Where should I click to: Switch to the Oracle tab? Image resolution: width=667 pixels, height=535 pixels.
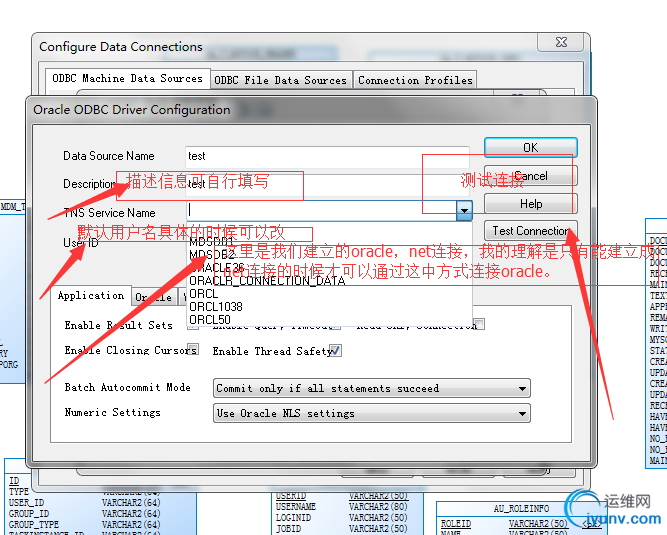coord(154,297)
